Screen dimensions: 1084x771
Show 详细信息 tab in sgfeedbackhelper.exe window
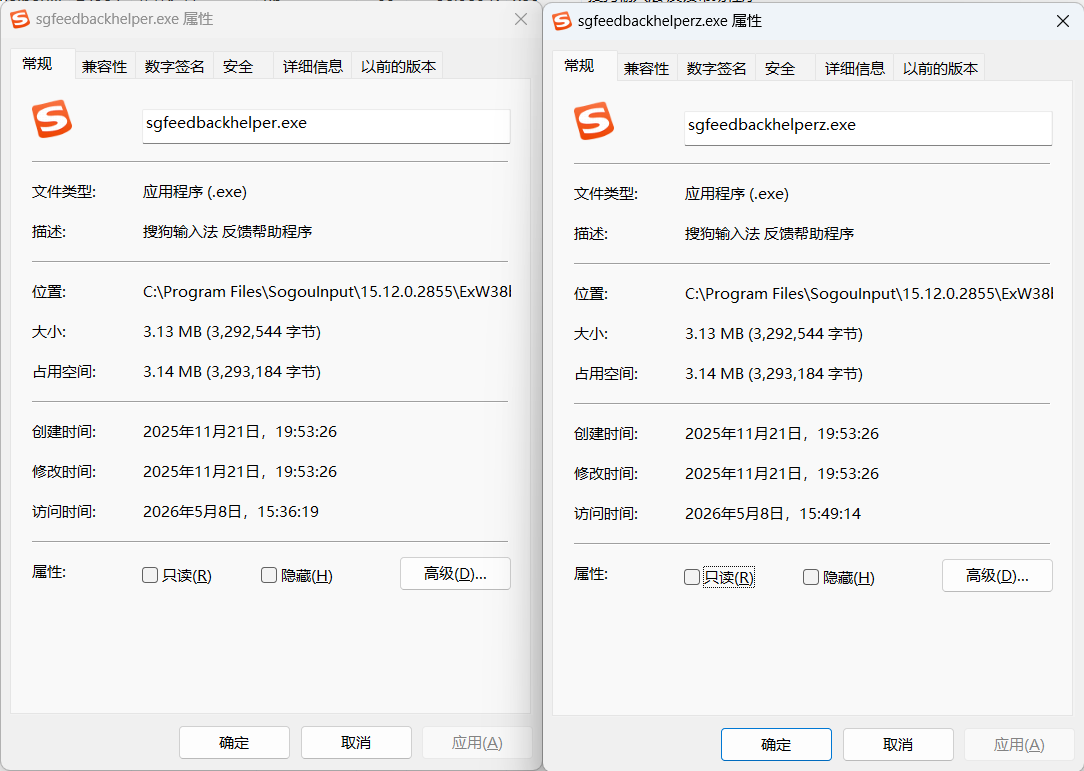[313, 66]
